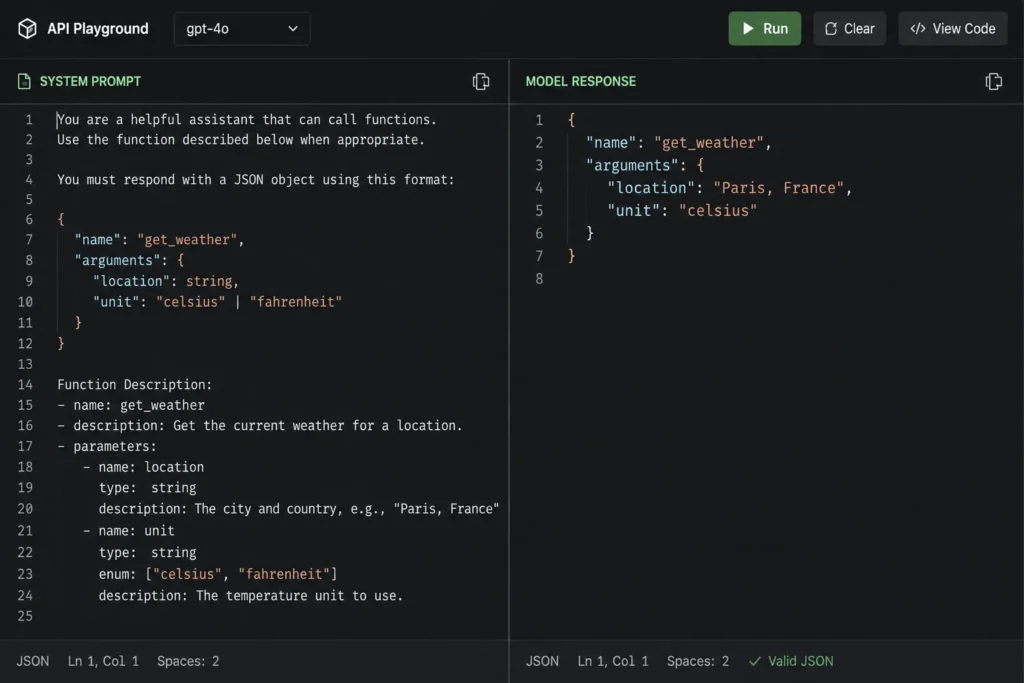Click the refresh icon in Clear button

click(x=831, y=29)
